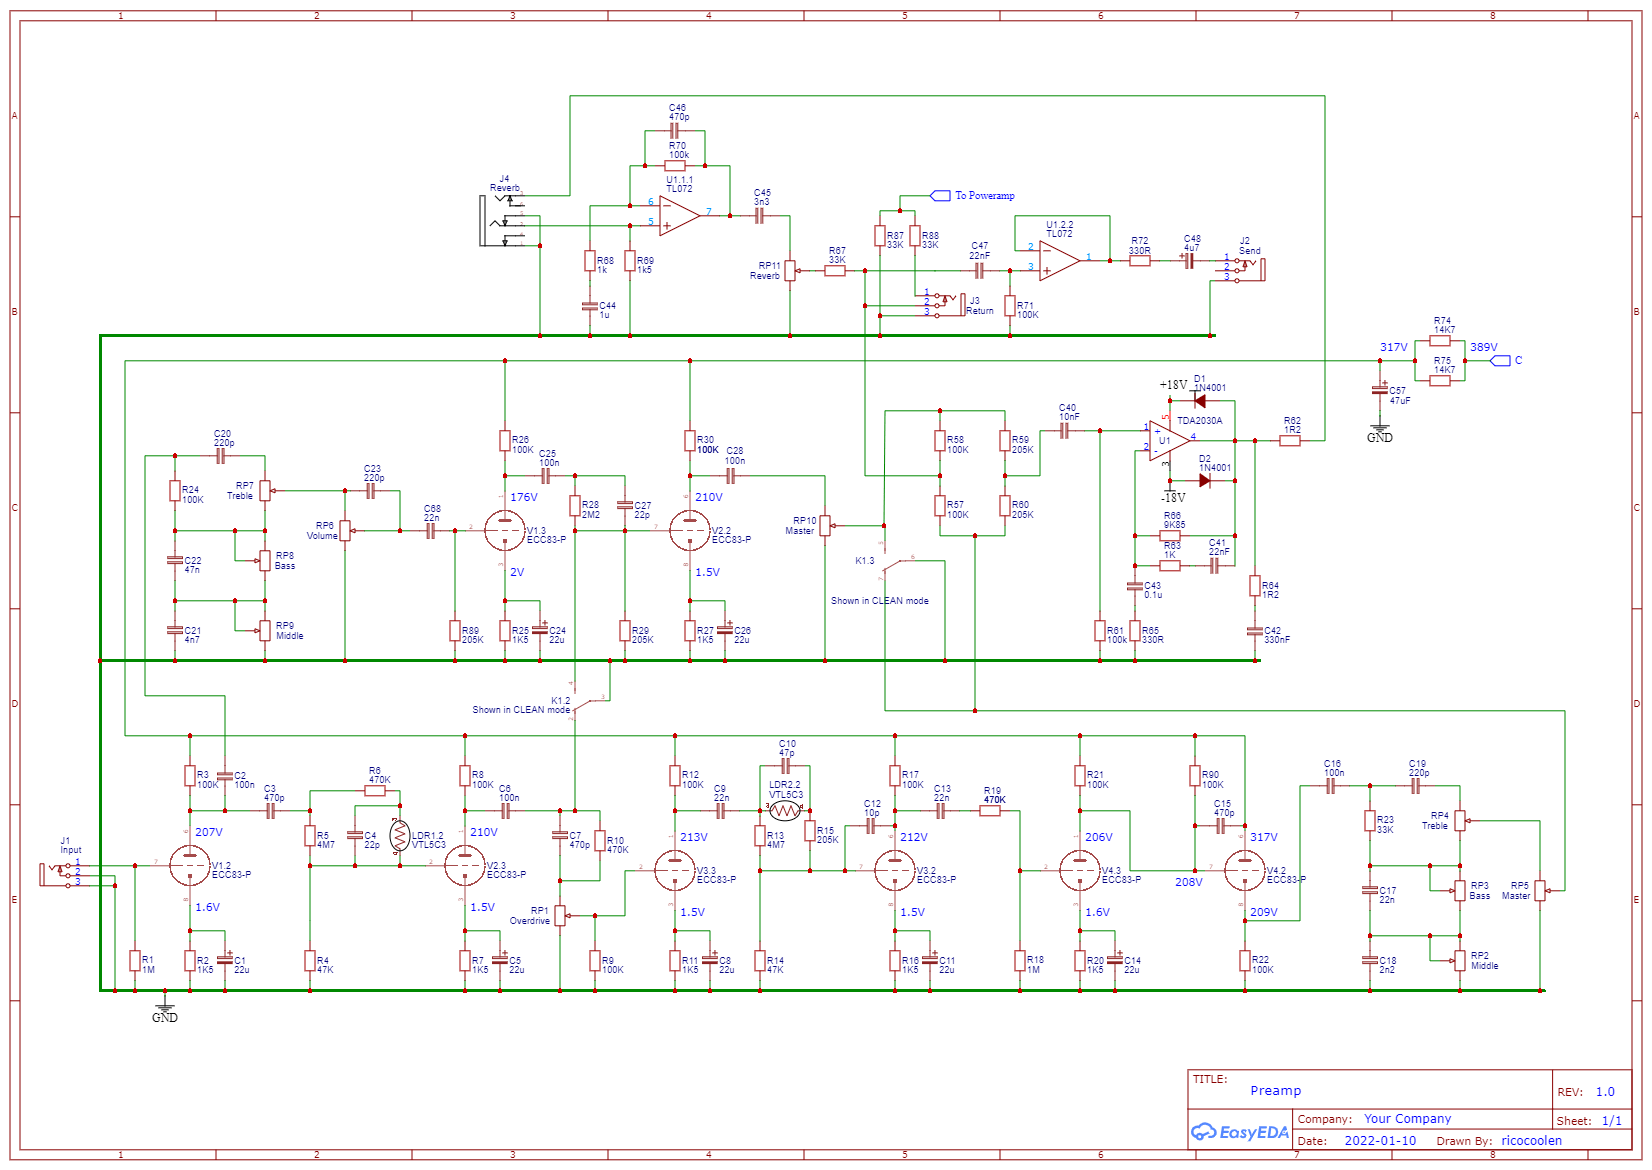Select capacitor C57 47uF symbol
Image resolution: width=1652 pixels, height=1170 pixels.
(x=1380, y=391)
